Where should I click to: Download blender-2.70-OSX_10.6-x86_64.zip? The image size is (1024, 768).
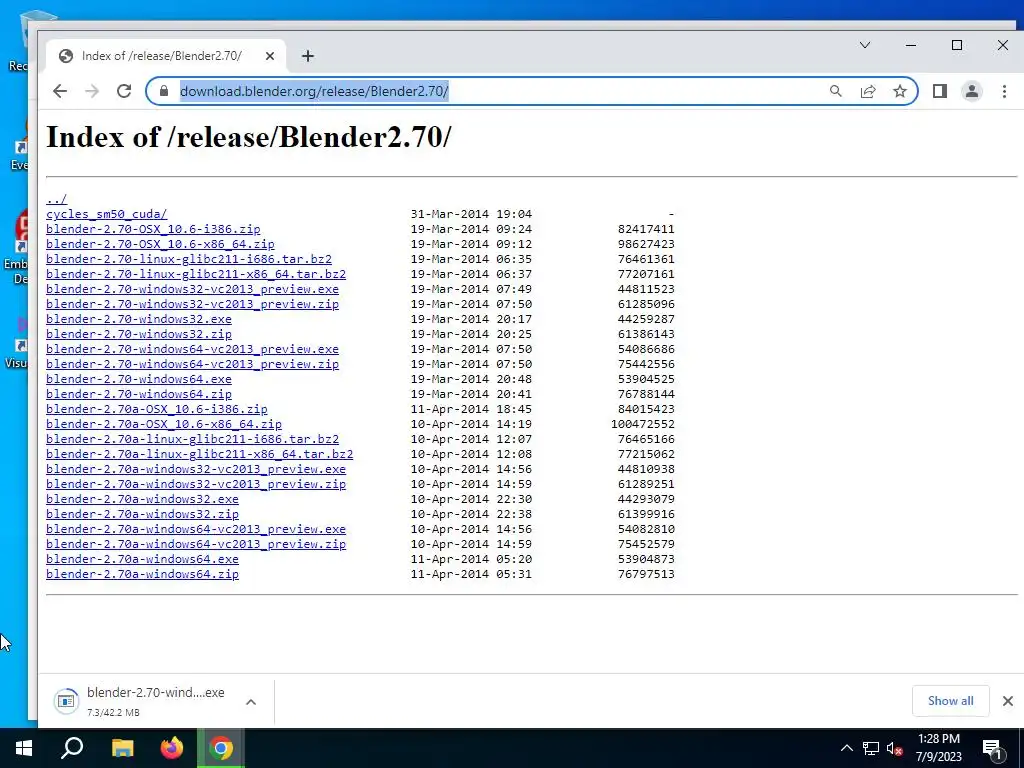[160, 244]
